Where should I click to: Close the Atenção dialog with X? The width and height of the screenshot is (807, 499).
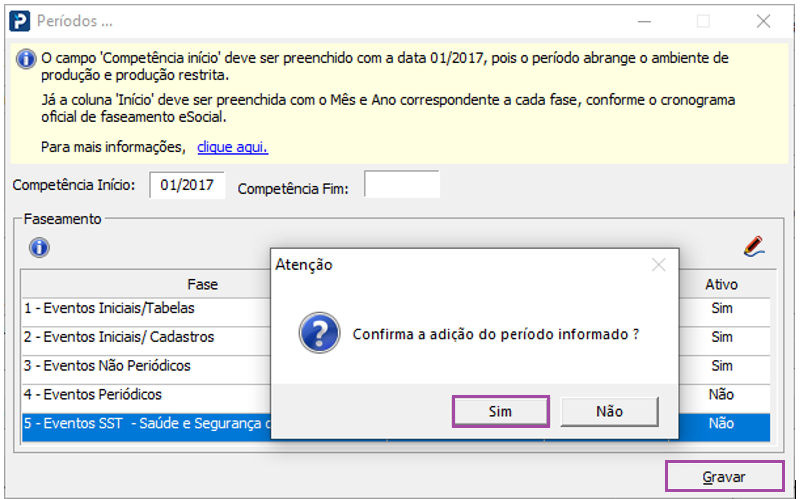(x=658, y=265)
